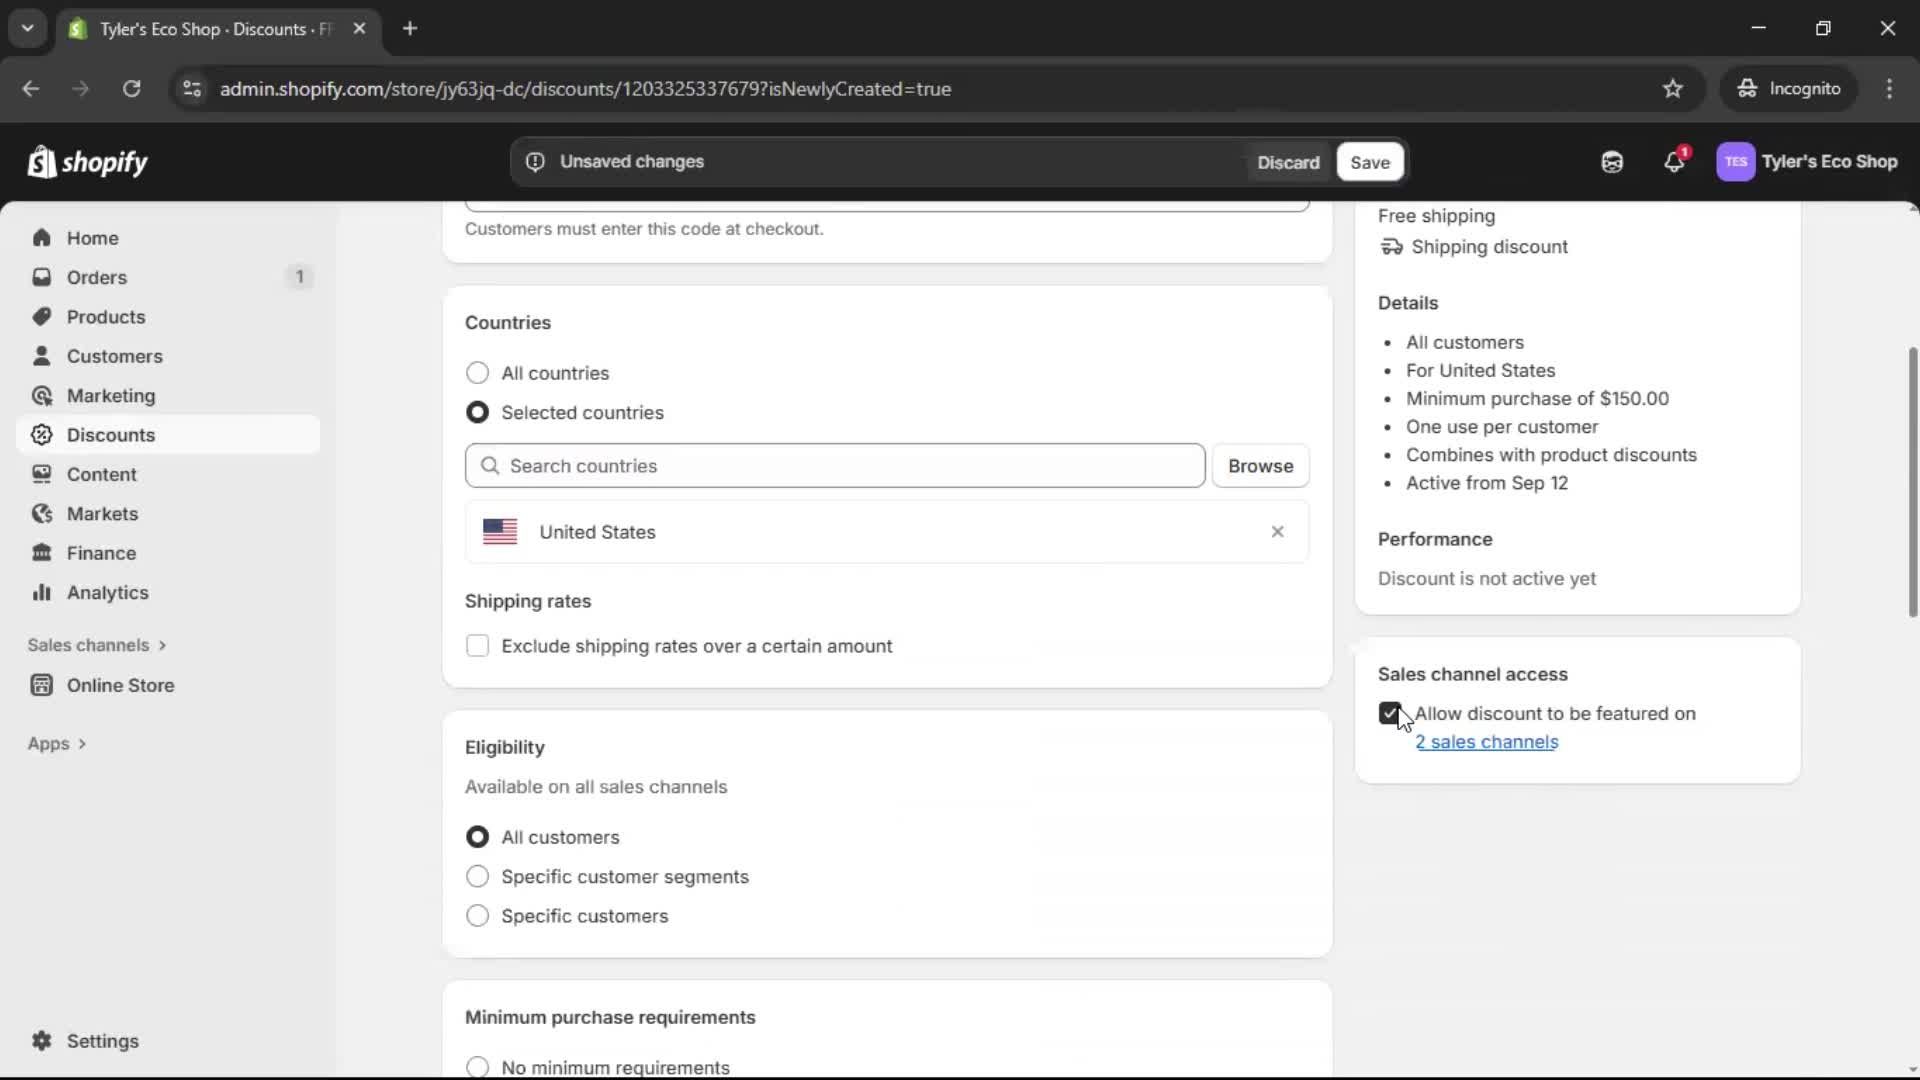1920x1080 pixels.
Task: Open the notifications bell
Action: click(x=1675, y=161)
